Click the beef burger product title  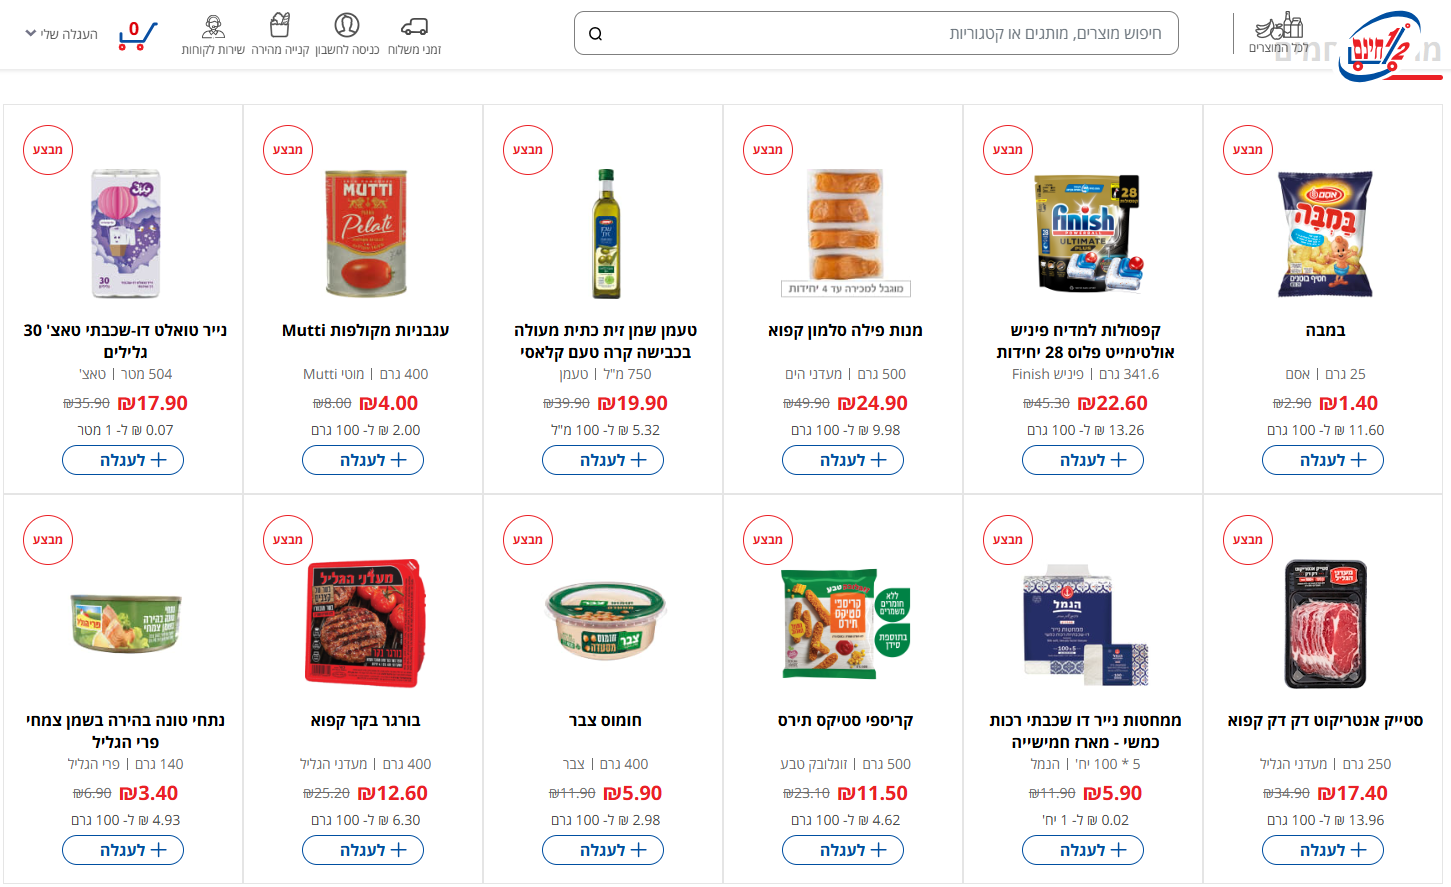[x=365, y=720]
